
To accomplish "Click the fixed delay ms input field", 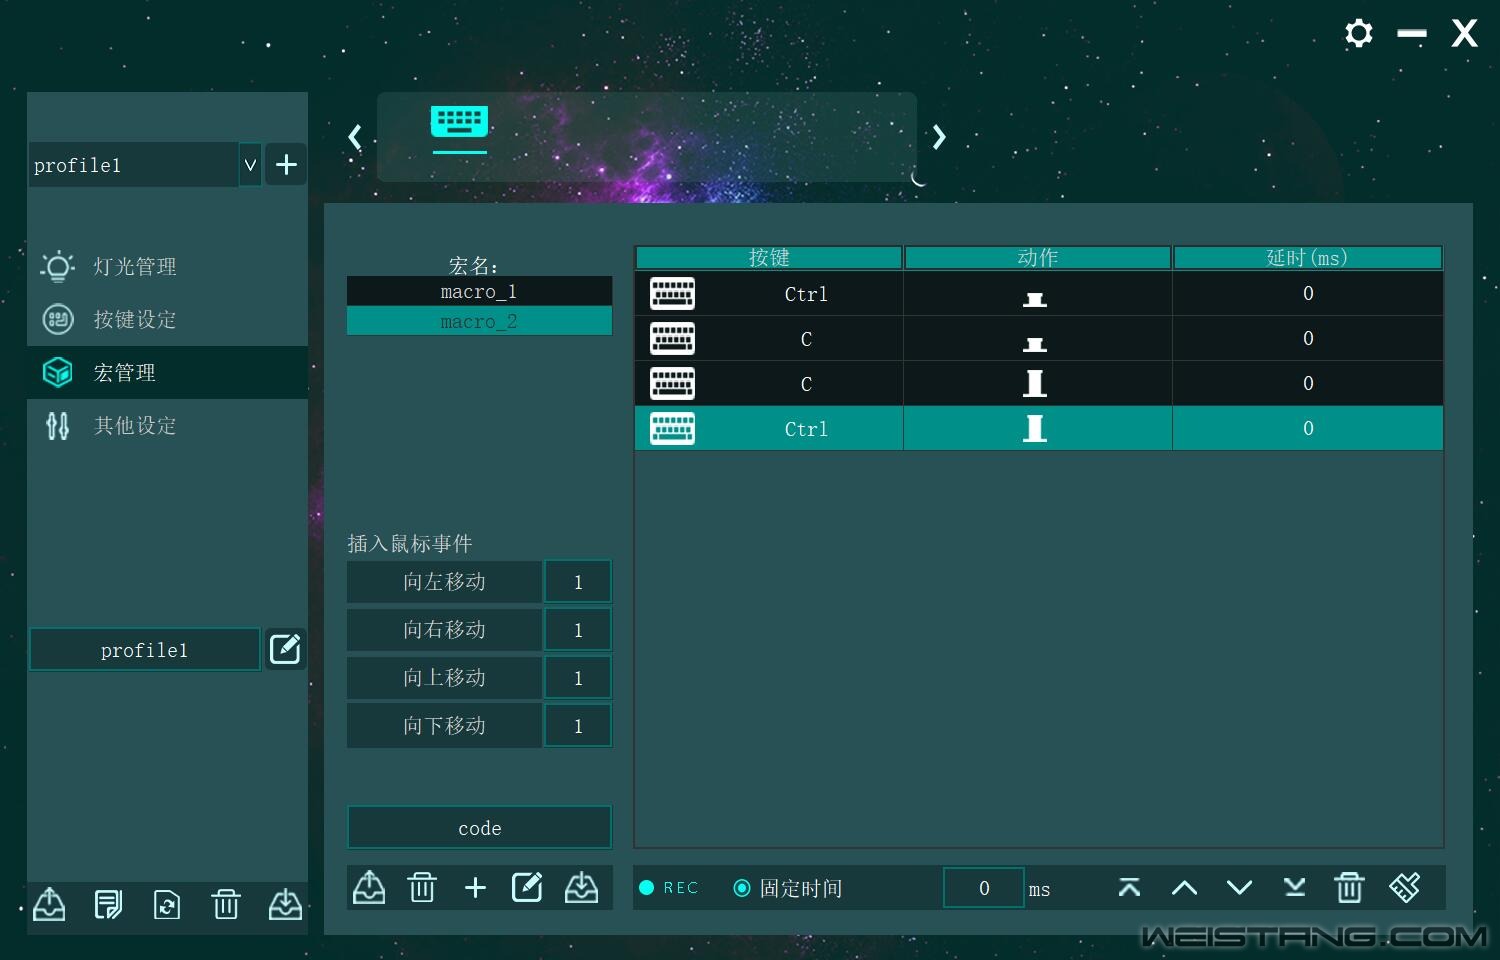I will pos(984,888).
